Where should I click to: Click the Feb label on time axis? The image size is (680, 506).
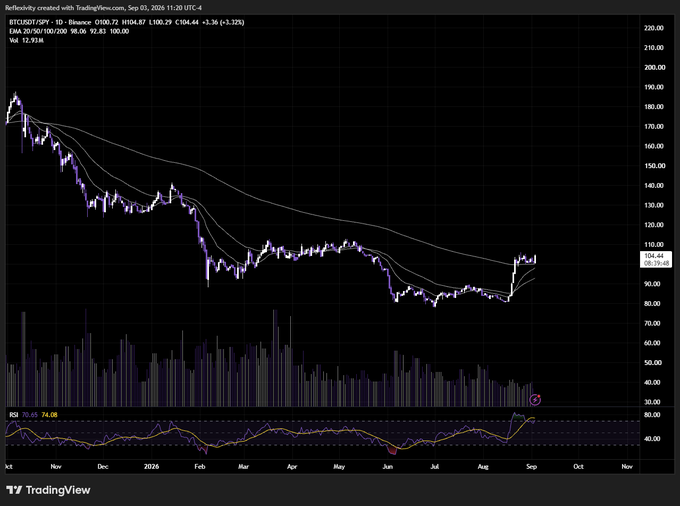[199, 467]
